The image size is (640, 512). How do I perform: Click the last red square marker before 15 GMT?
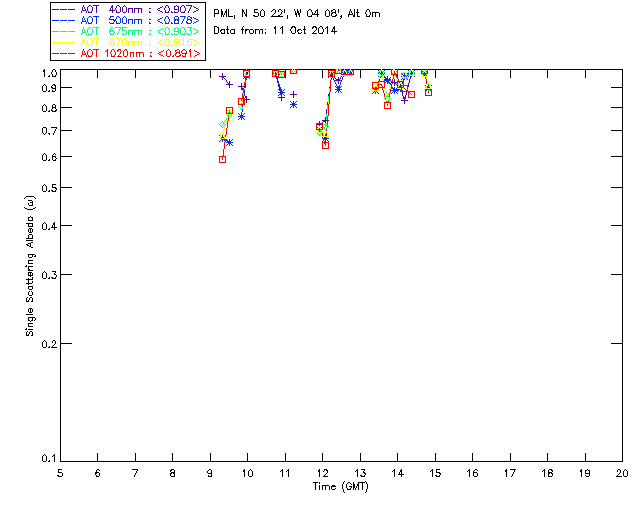point(428,92)
